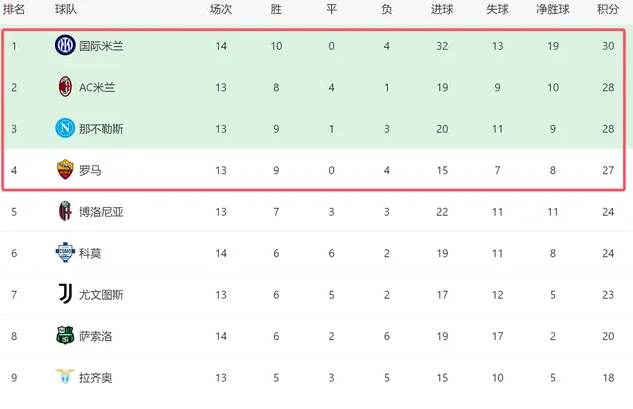The image size is (633, 409).
Task: Click the Como club crest
Action: point(65,253)
